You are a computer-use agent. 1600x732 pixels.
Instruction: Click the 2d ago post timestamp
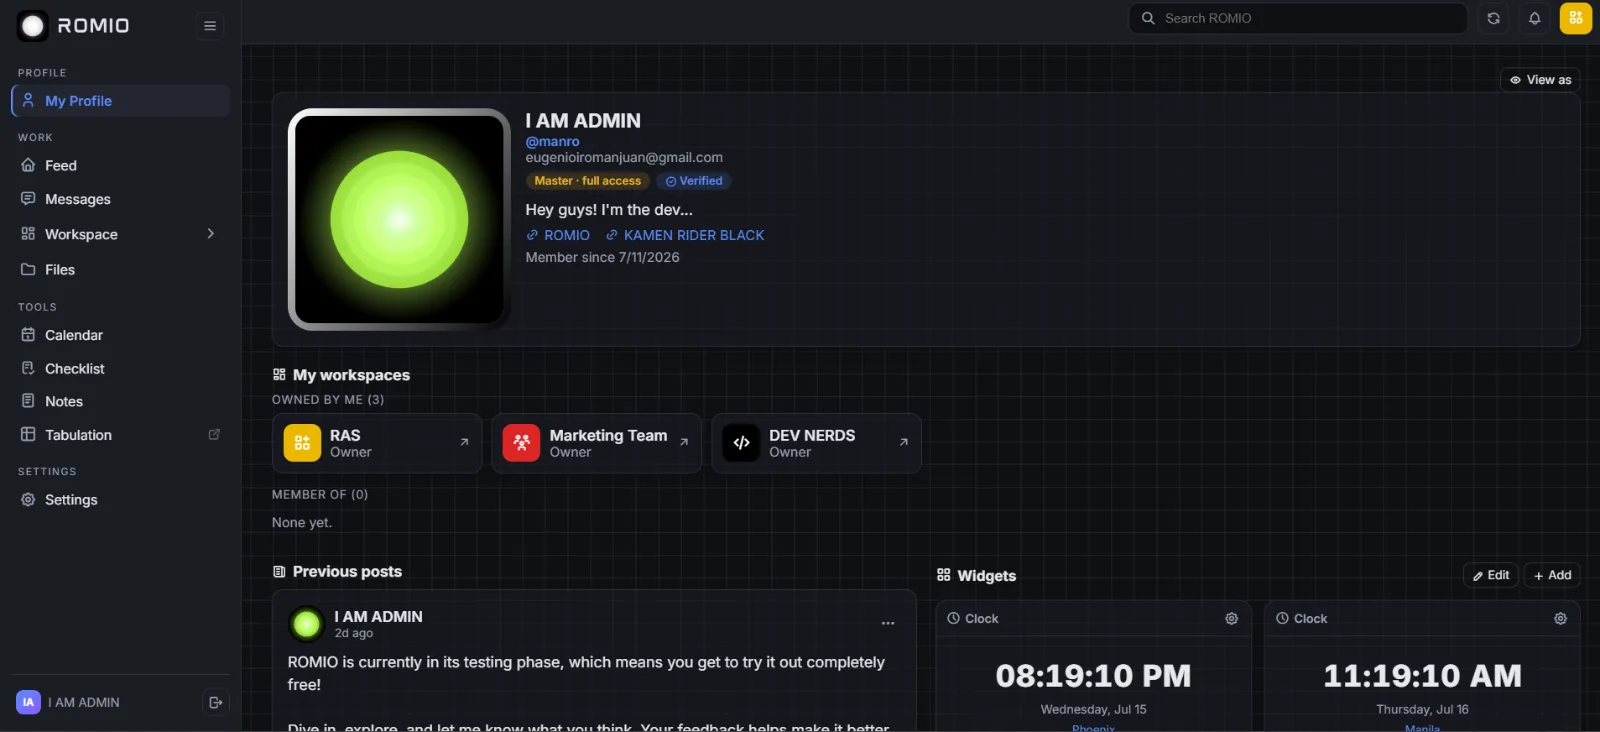pyautogui.click(x=354, y=634)
